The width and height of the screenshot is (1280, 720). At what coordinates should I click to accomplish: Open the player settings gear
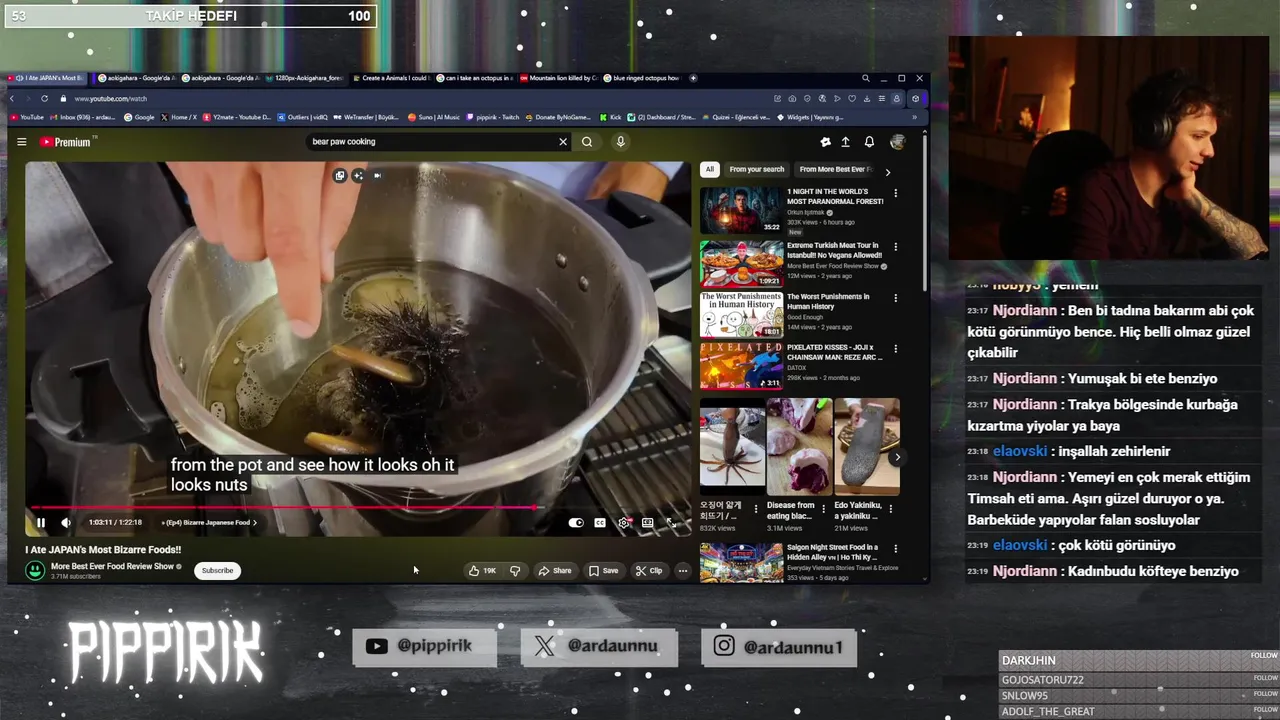coord(624,522)
